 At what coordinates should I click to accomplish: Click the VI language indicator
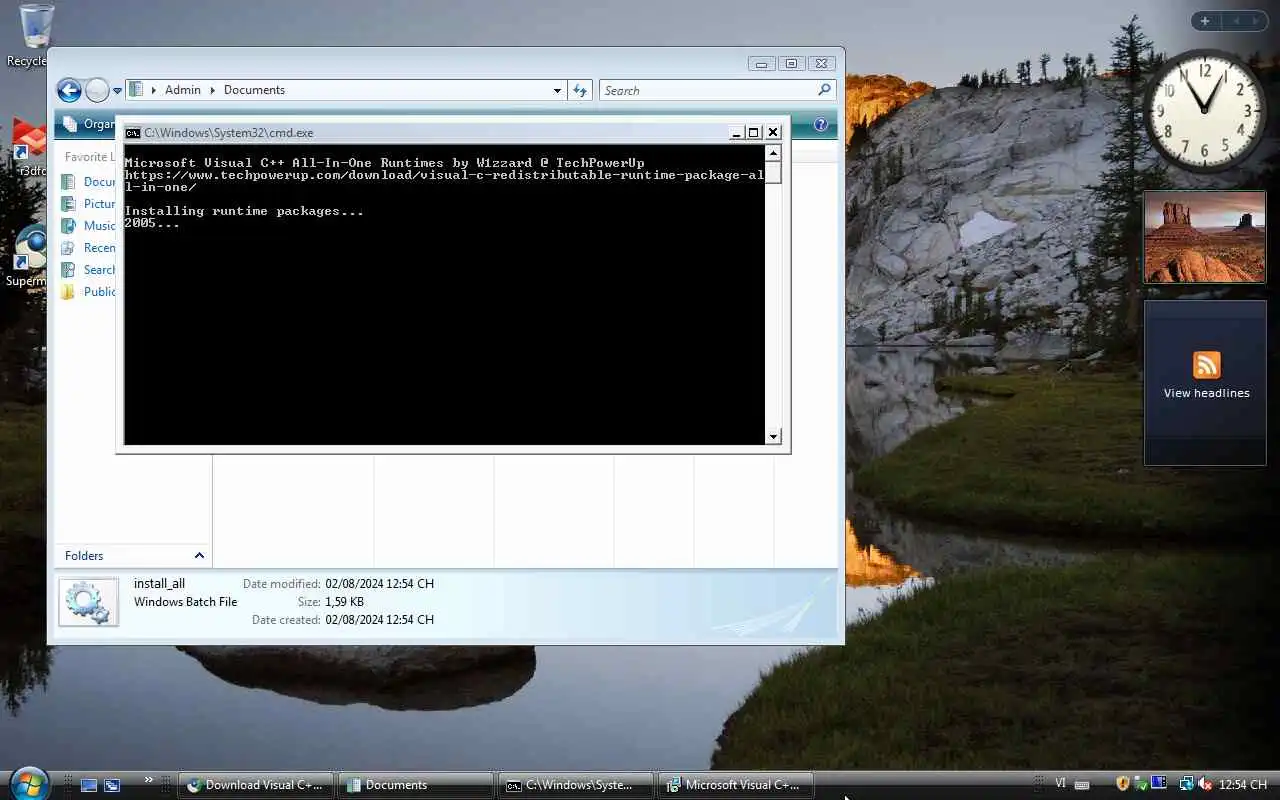click(1061, 784)
